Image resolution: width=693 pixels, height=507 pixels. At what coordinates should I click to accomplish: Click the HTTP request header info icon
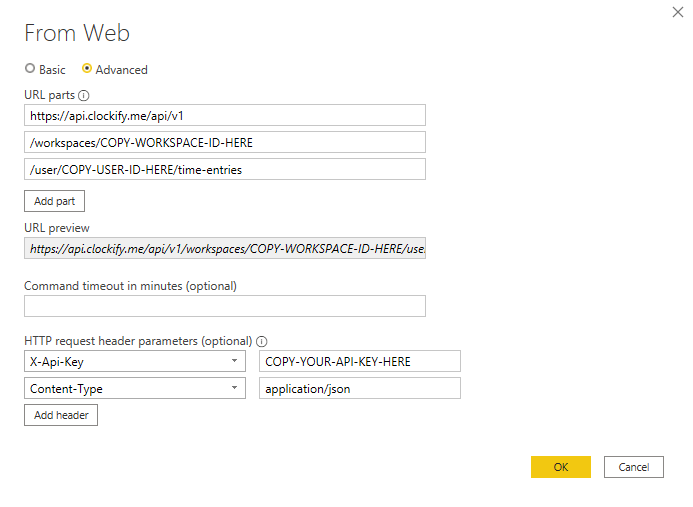pyautogui.click(x=262, y=341)
